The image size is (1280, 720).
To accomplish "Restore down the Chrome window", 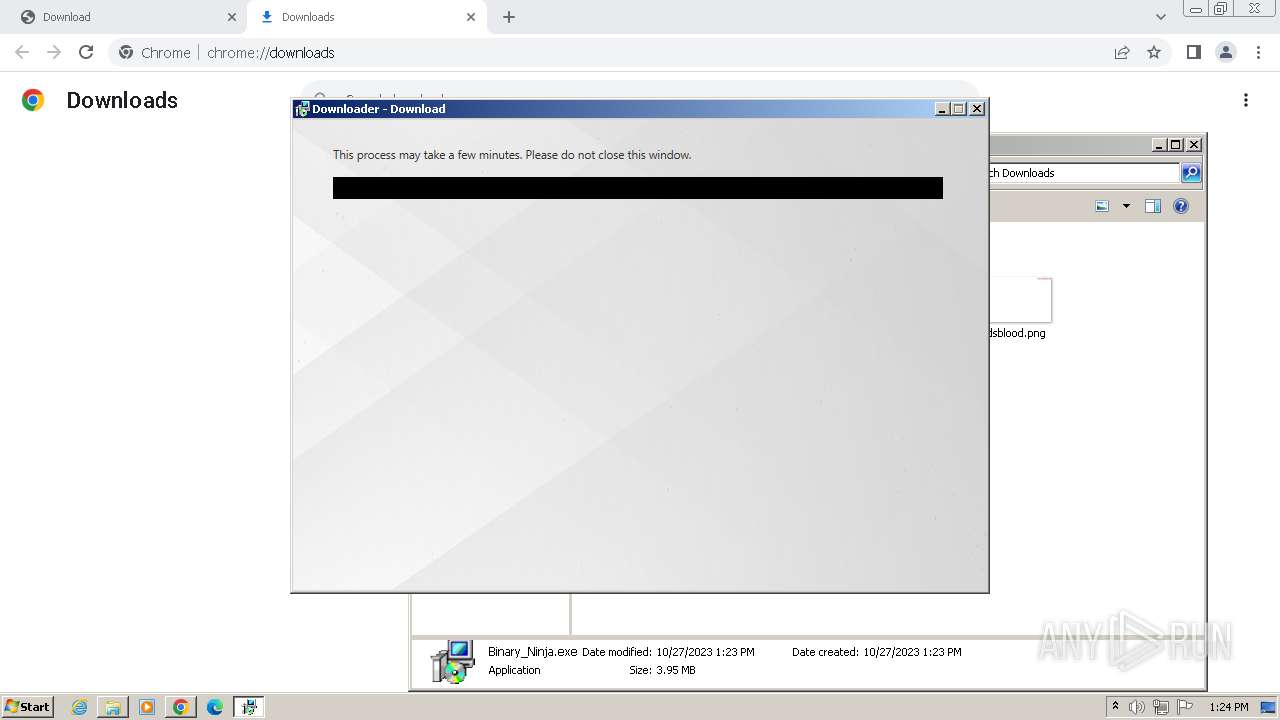I will coord(1221,9).
